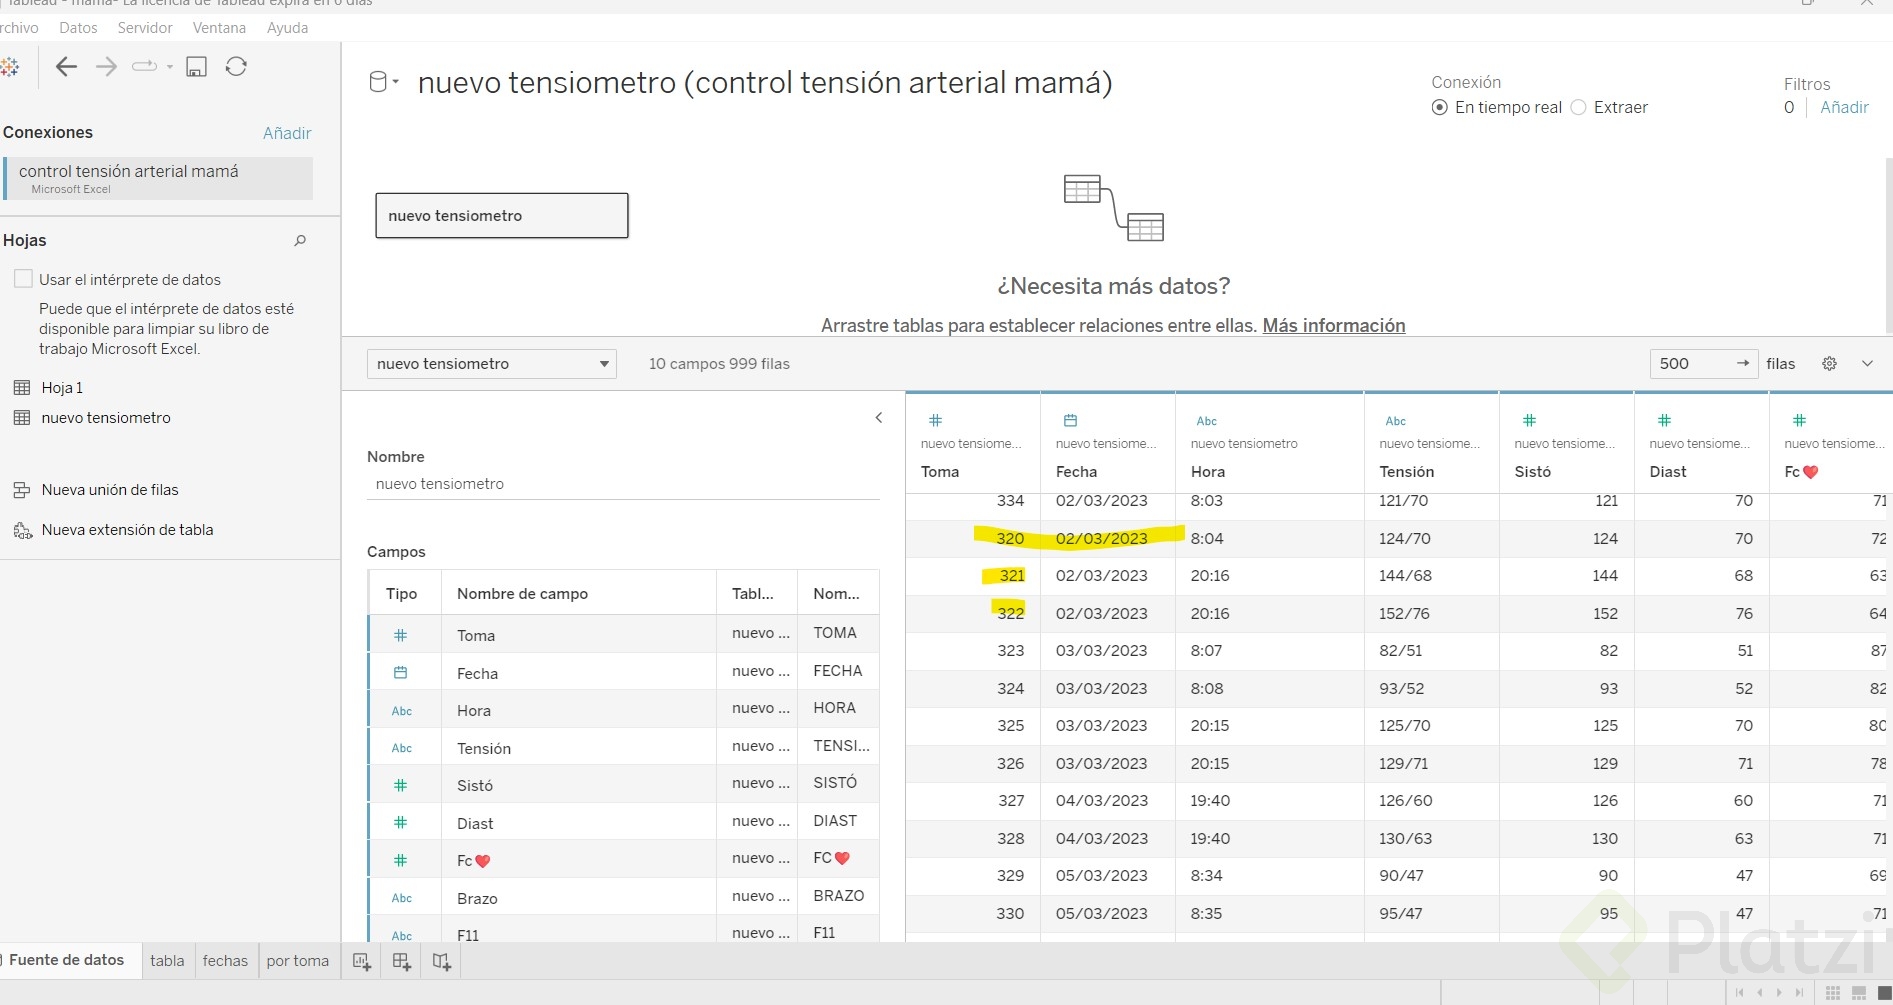1893x1005 pixels.
Task: Click Añadir next to Filtros
Action: [x=1844, y=107]
